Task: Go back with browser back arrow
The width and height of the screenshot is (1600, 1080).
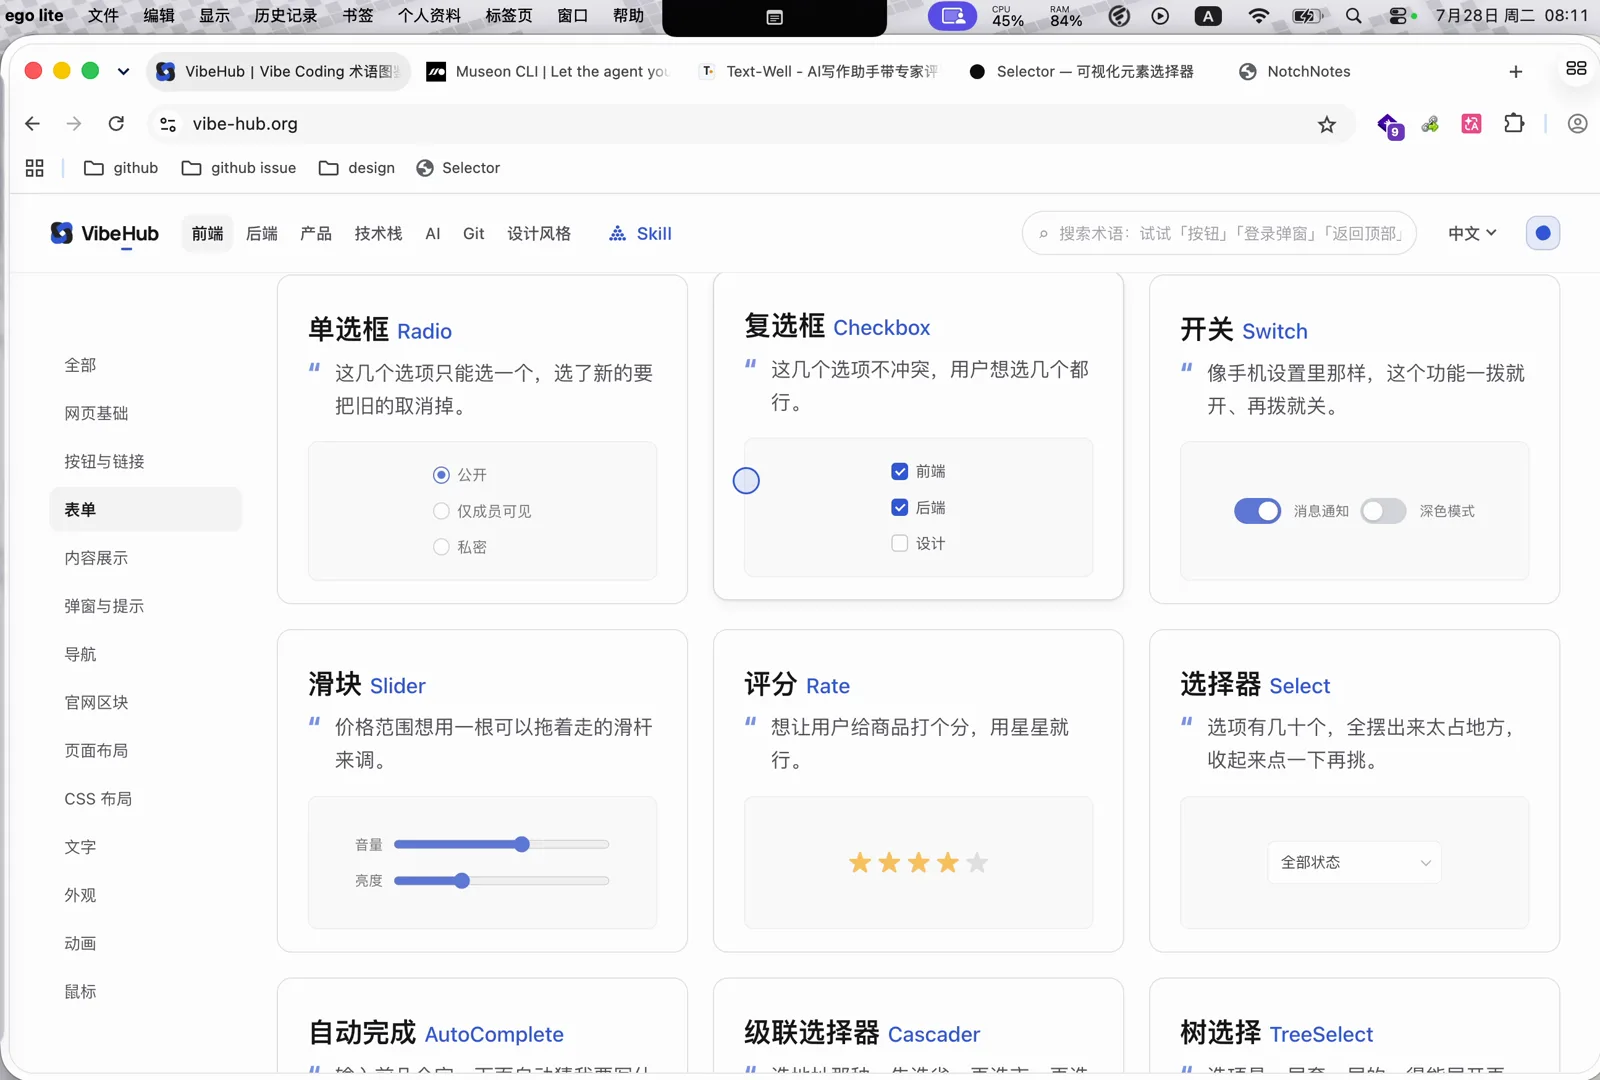Action: pos(32,124)
